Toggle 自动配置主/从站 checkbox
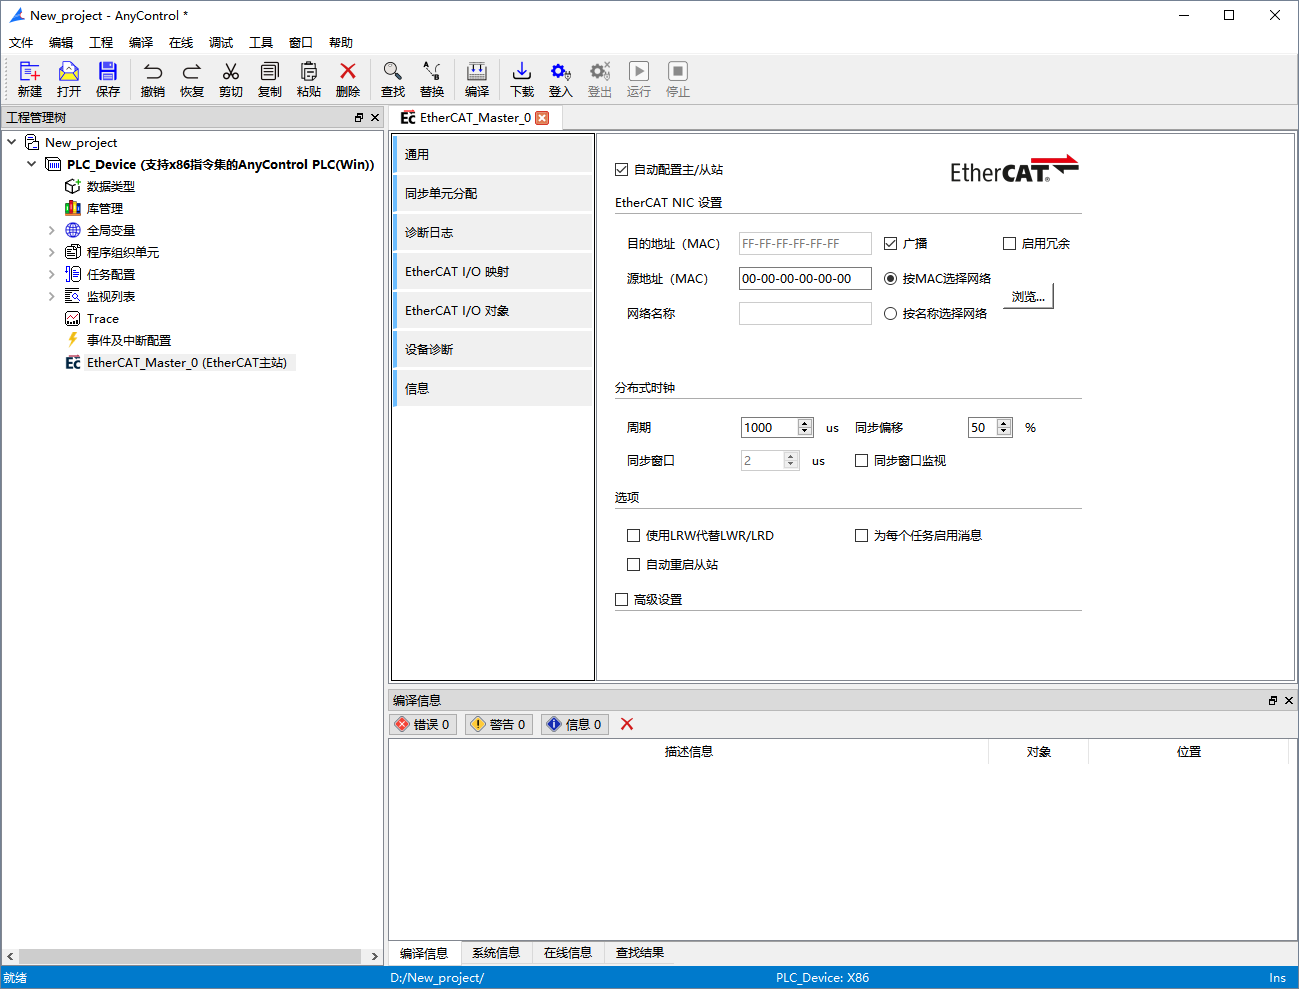The width and height of the screenshot is (1299, 989). tap(621, 170)
